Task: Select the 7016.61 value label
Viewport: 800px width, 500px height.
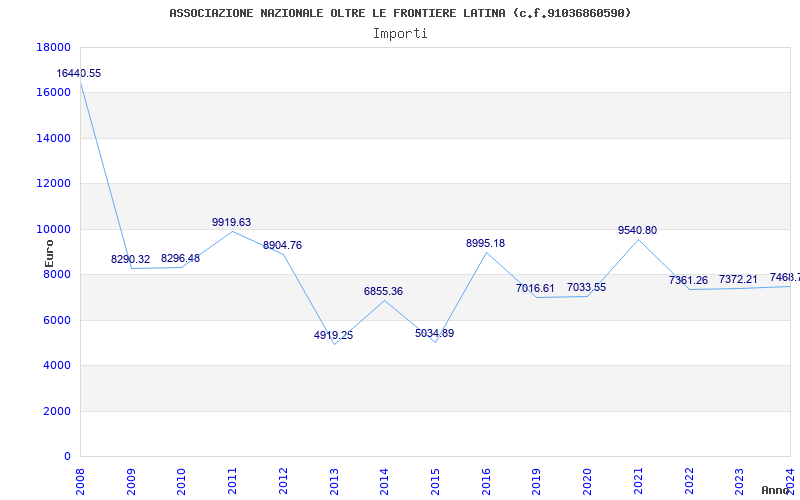Action: pyautogui.click(x=535, y=288)
